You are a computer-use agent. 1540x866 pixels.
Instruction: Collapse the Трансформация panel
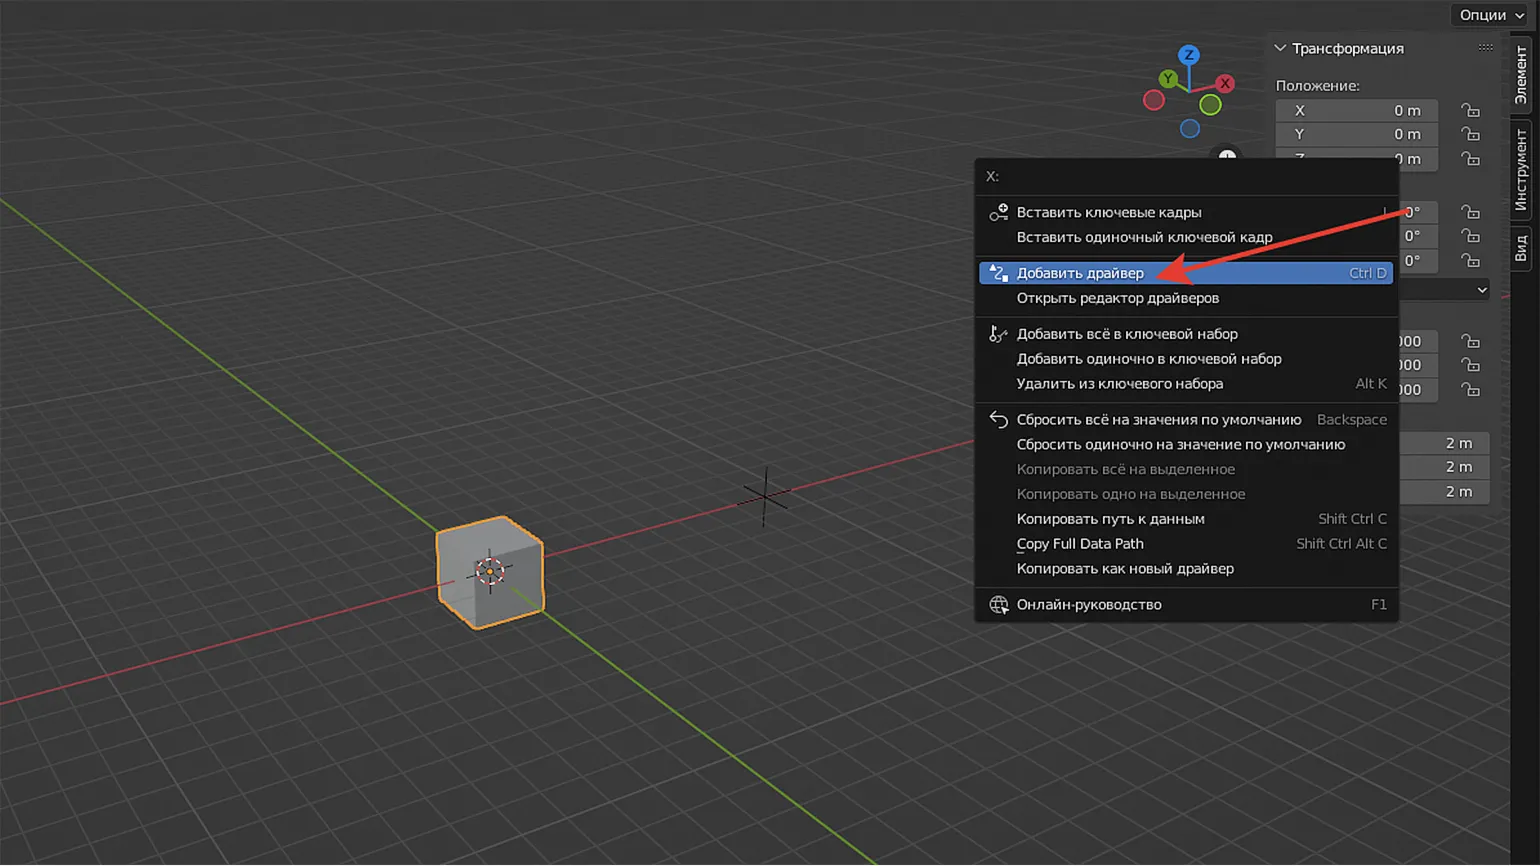pyautogui.click(x=1281, y=49)
